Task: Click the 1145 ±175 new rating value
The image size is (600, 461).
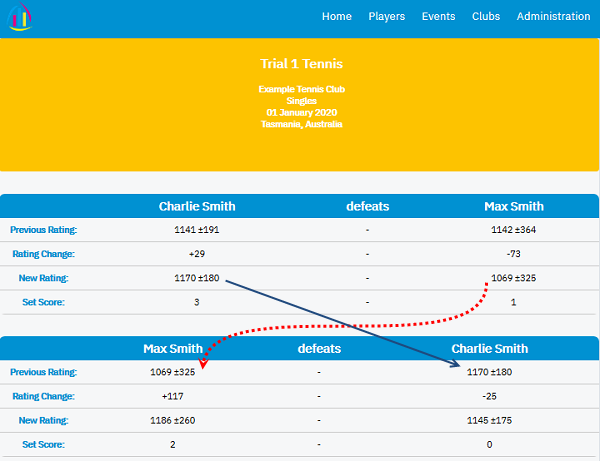Action: point(489,421)
